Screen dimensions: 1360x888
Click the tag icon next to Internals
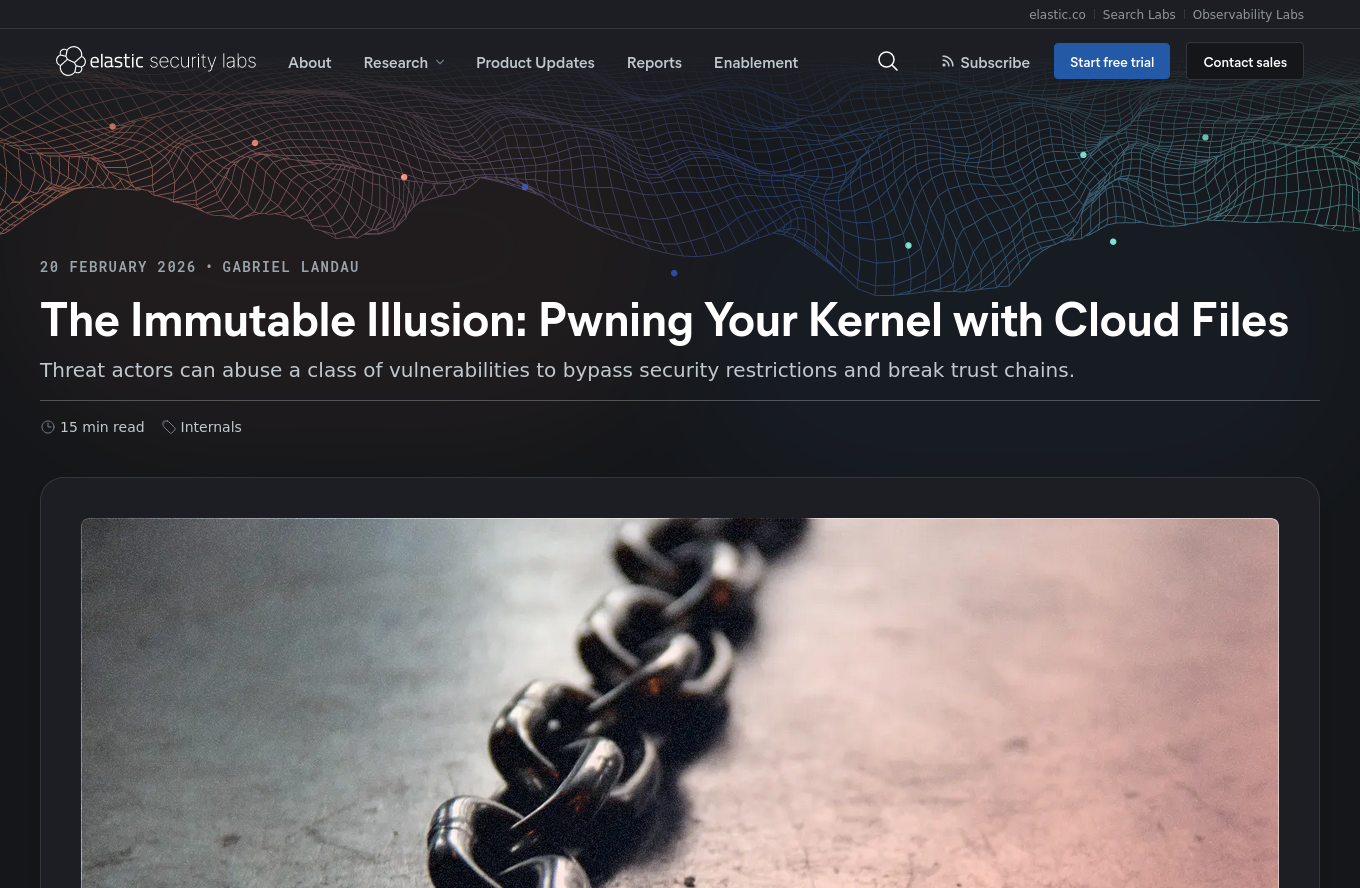[169, 427]
